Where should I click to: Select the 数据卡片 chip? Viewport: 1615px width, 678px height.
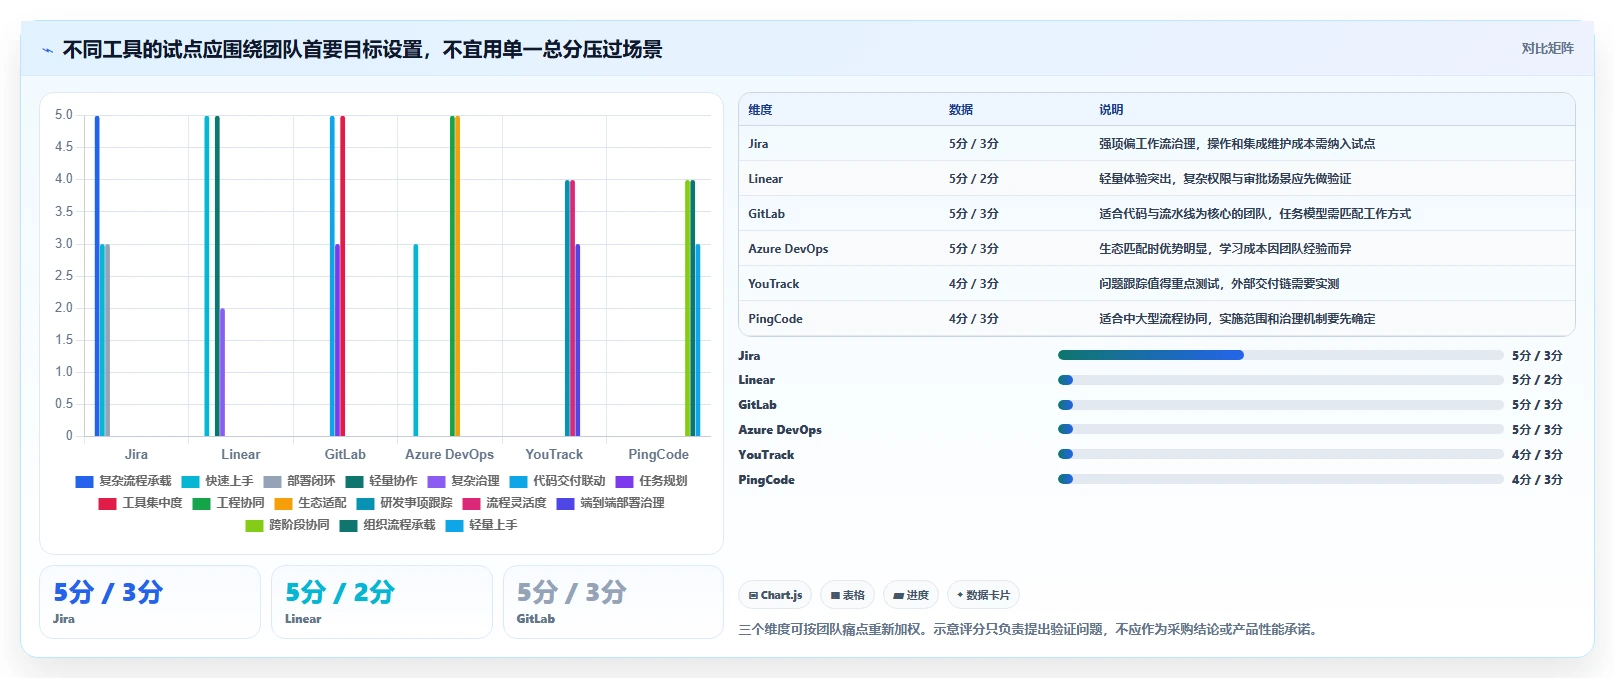click(983, 595)
